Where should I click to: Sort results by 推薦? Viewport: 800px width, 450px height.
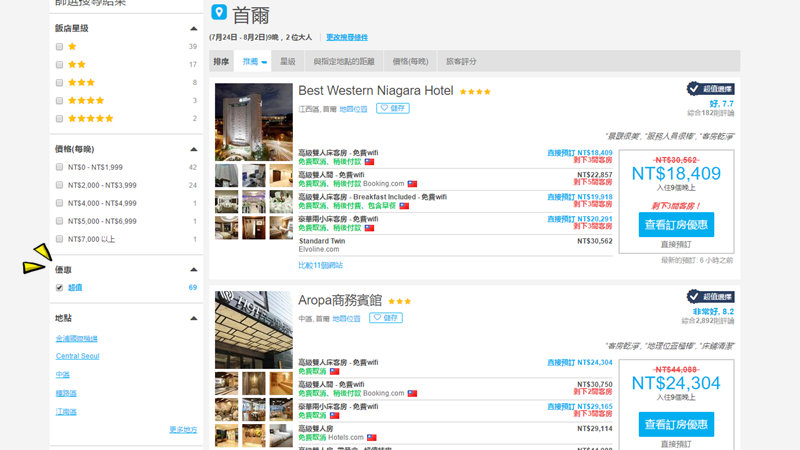pyautogui.click(x=253, y=61)
